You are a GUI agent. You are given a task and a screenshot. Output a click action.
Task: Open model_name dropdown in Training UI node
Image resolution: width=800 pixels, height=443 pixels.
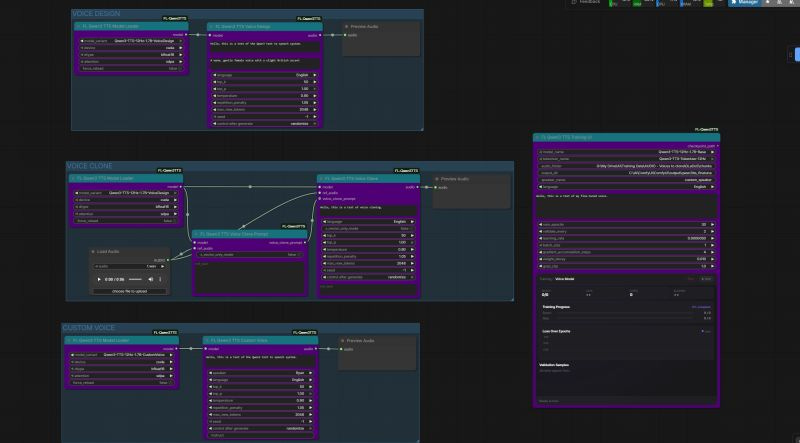click(627, 152)
